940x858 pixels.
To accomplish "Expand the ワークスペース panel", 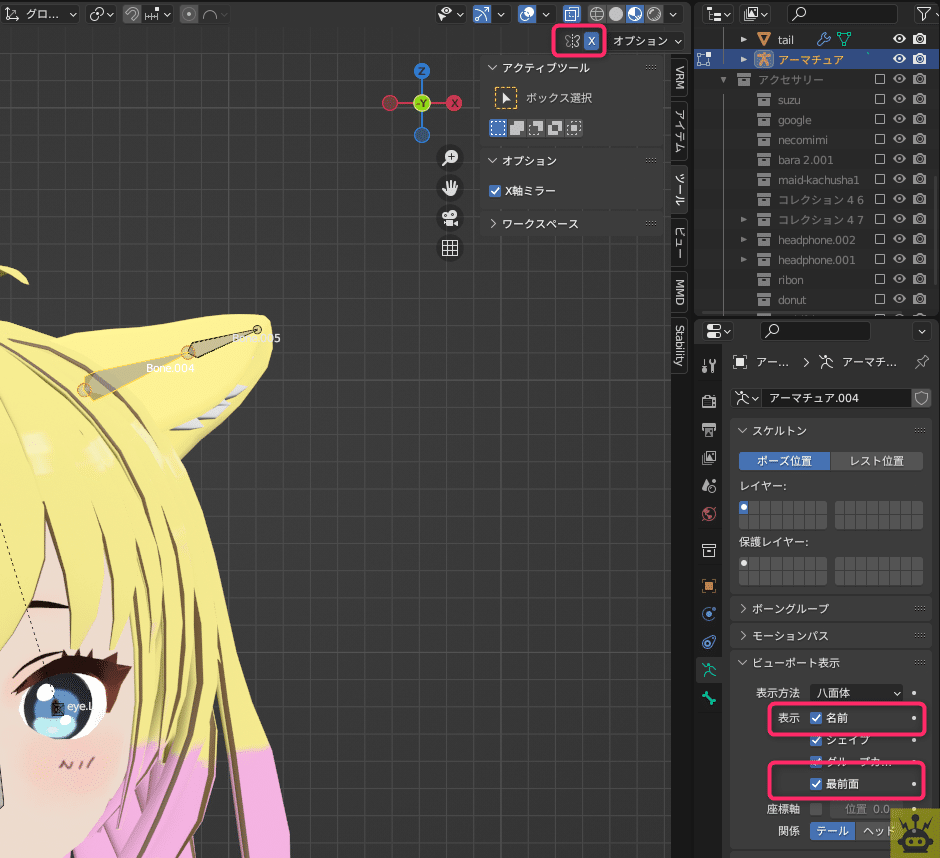I will pyautogui.click(x=492, y=224).
